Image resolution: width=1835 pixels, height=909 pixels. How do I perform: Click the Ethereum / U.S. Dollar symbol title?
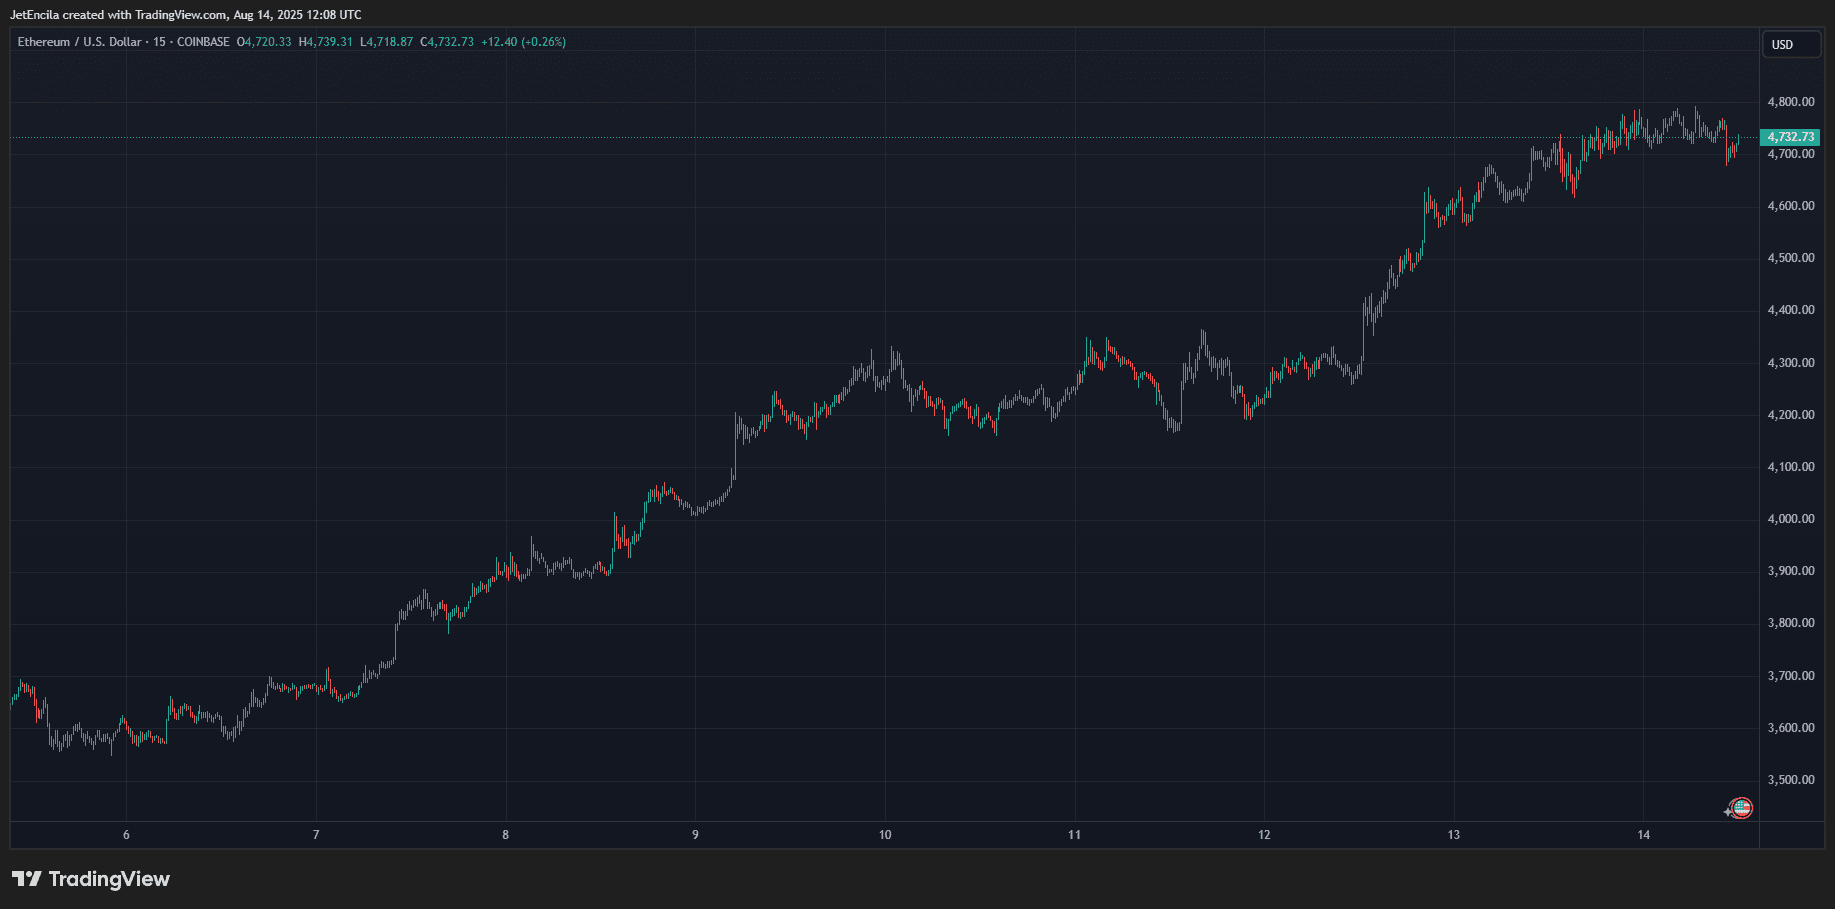pyautogui.click(x=80, y=42)
